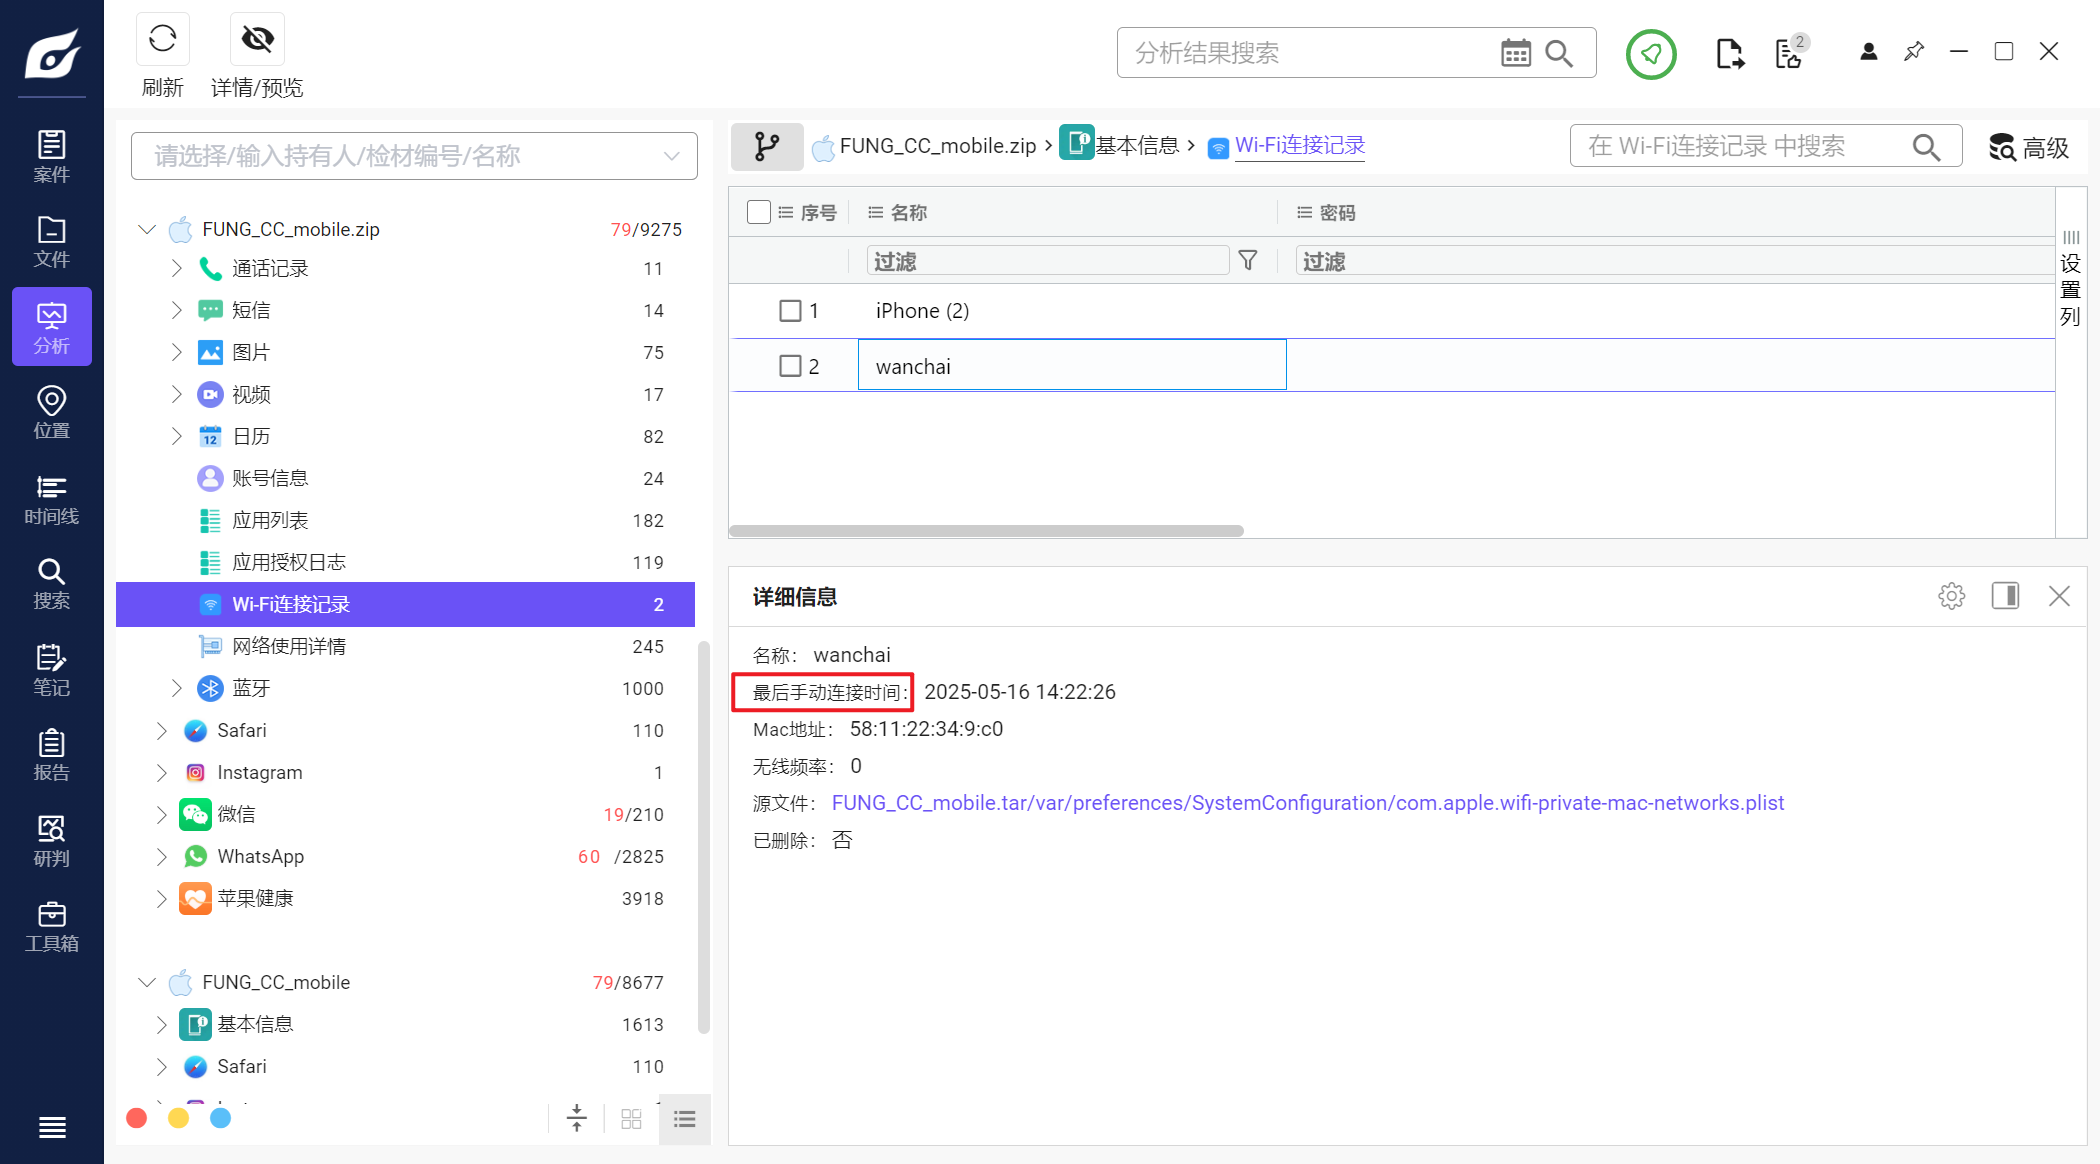The height and width of the screenshot is (1164, 2100).
Task: Open the source file plist link
Action: click(1307, 803)
